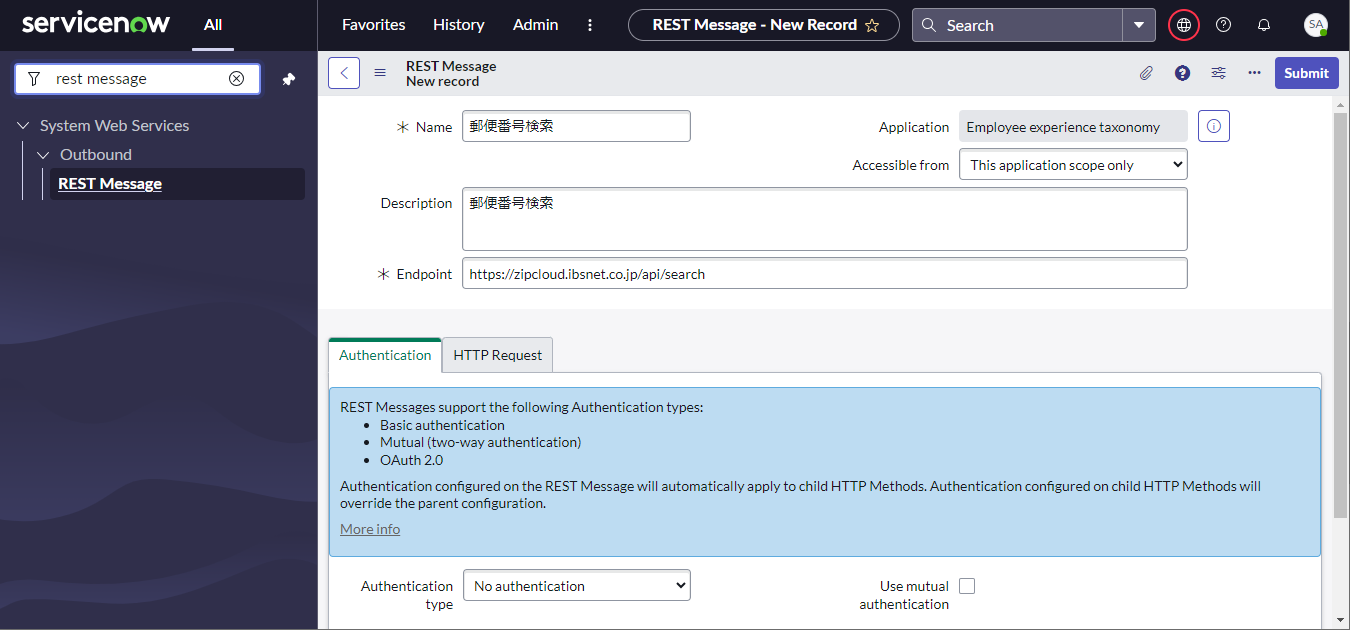Click the info icon next to Application field

1213,126
